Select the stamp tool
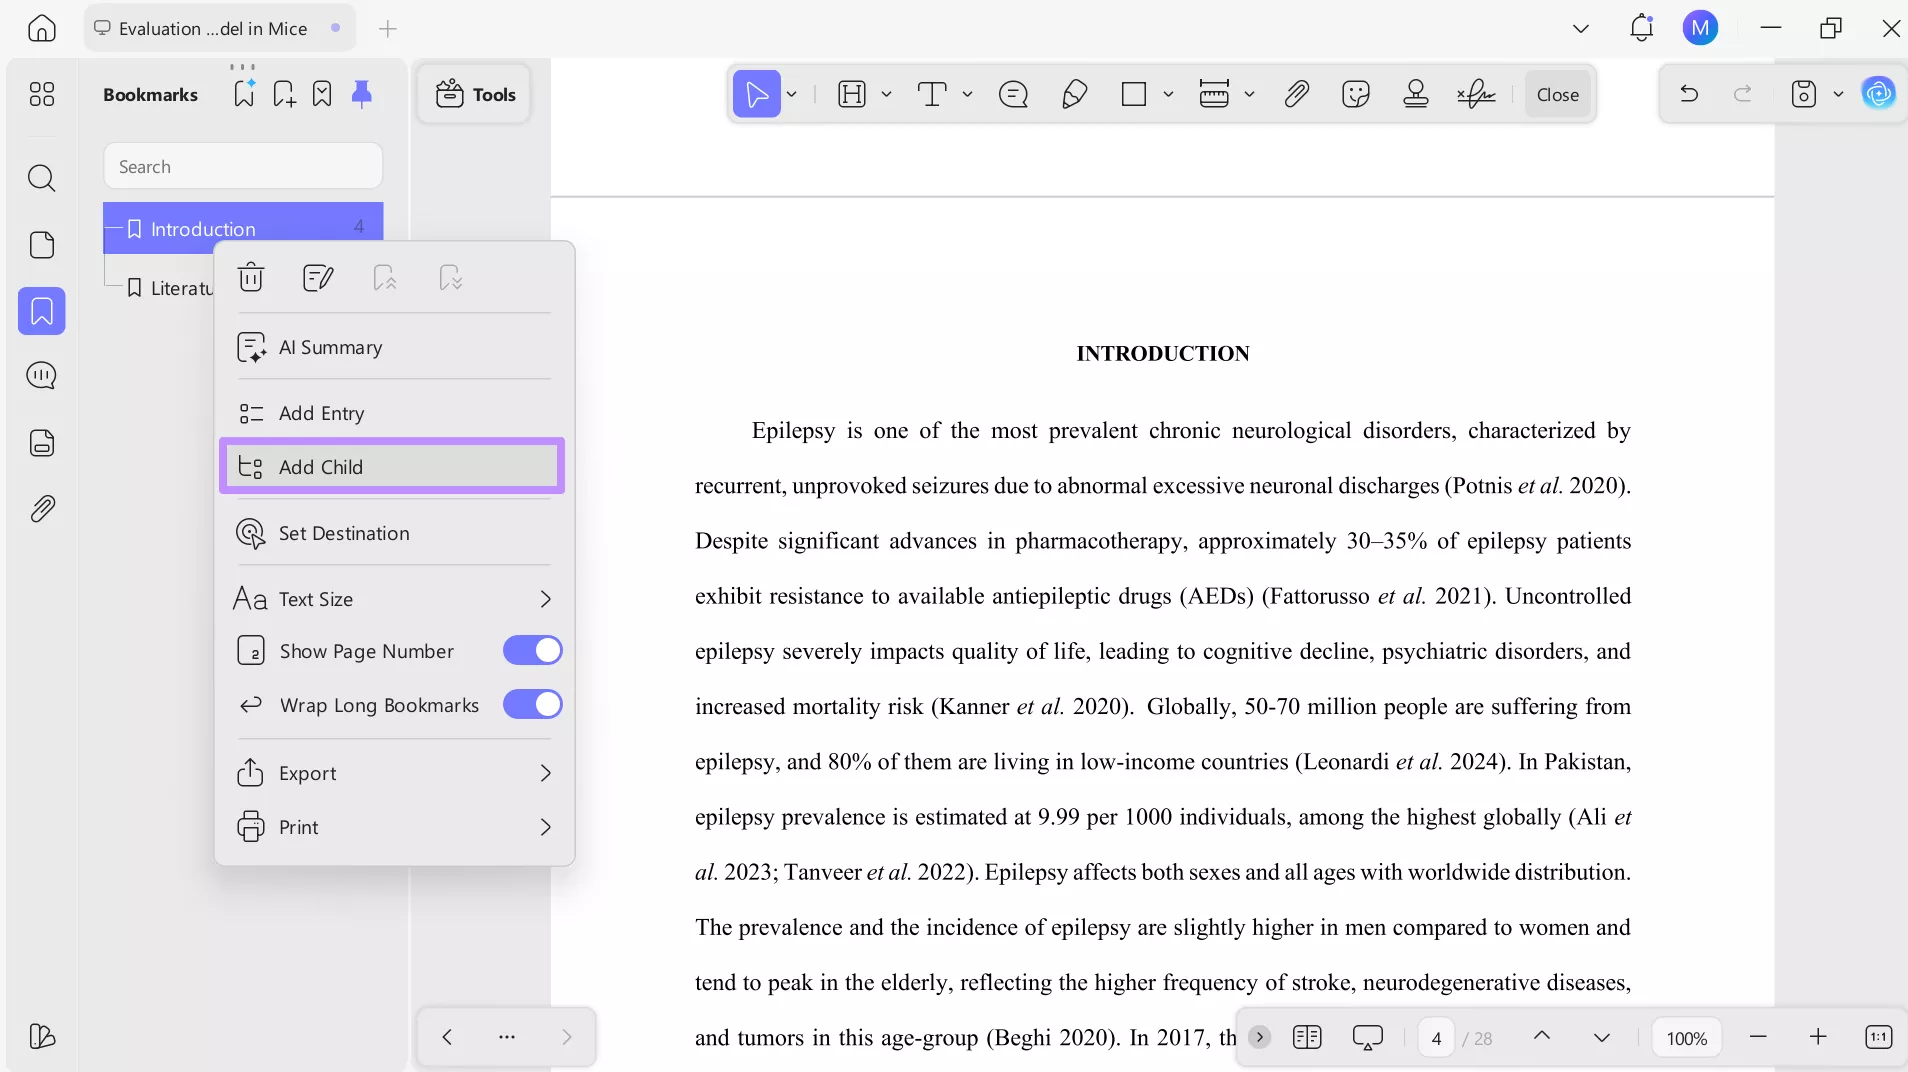This screenshot has height=1072, width=1908. pos(1416,94)
